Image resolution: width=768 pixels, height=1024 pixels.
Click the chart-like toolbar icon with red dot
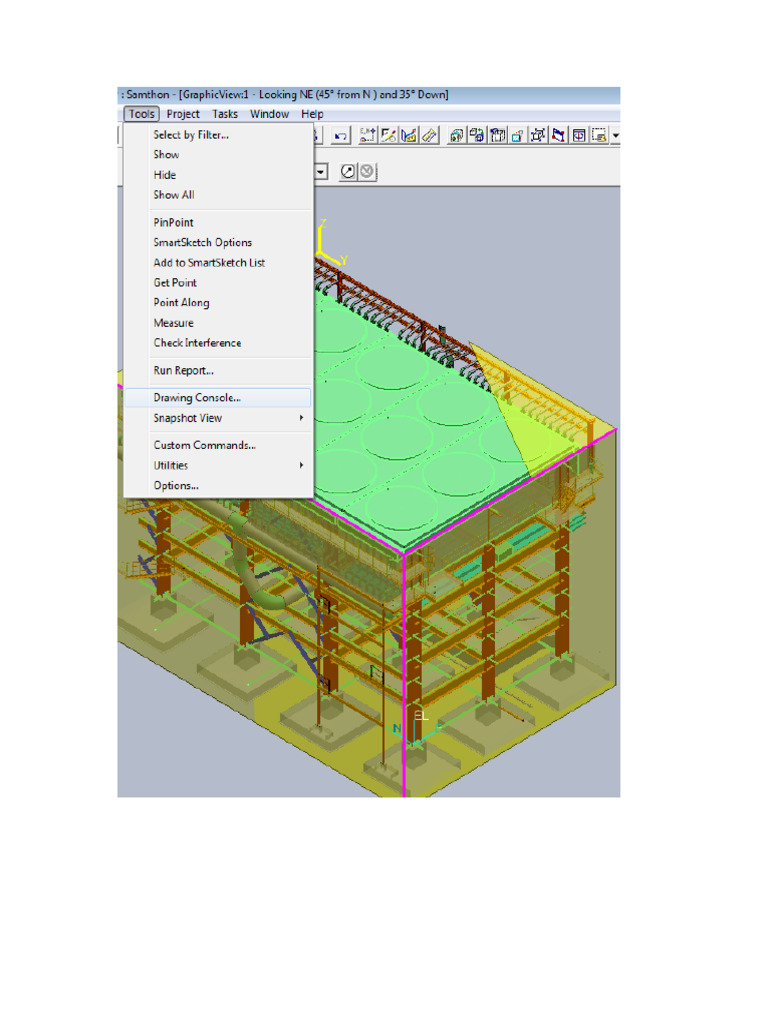[x=409, y=135]
